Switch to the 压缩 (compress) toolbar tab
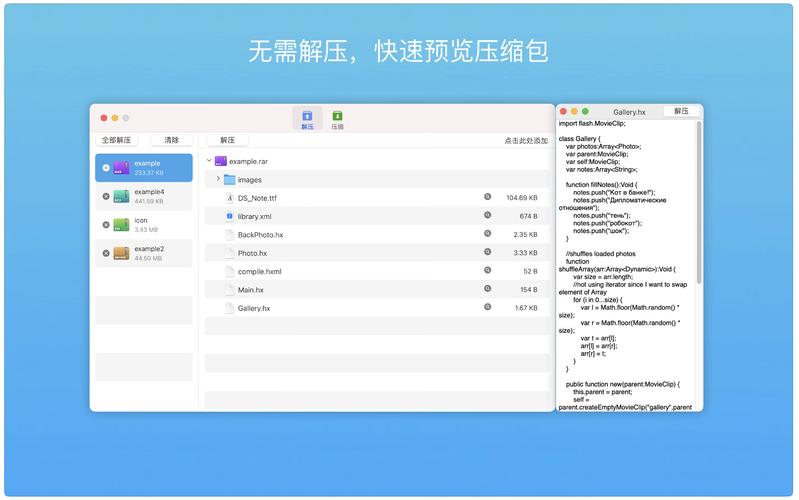The width and height of the screenshot is (799, 500). click(x=337, y=119)
